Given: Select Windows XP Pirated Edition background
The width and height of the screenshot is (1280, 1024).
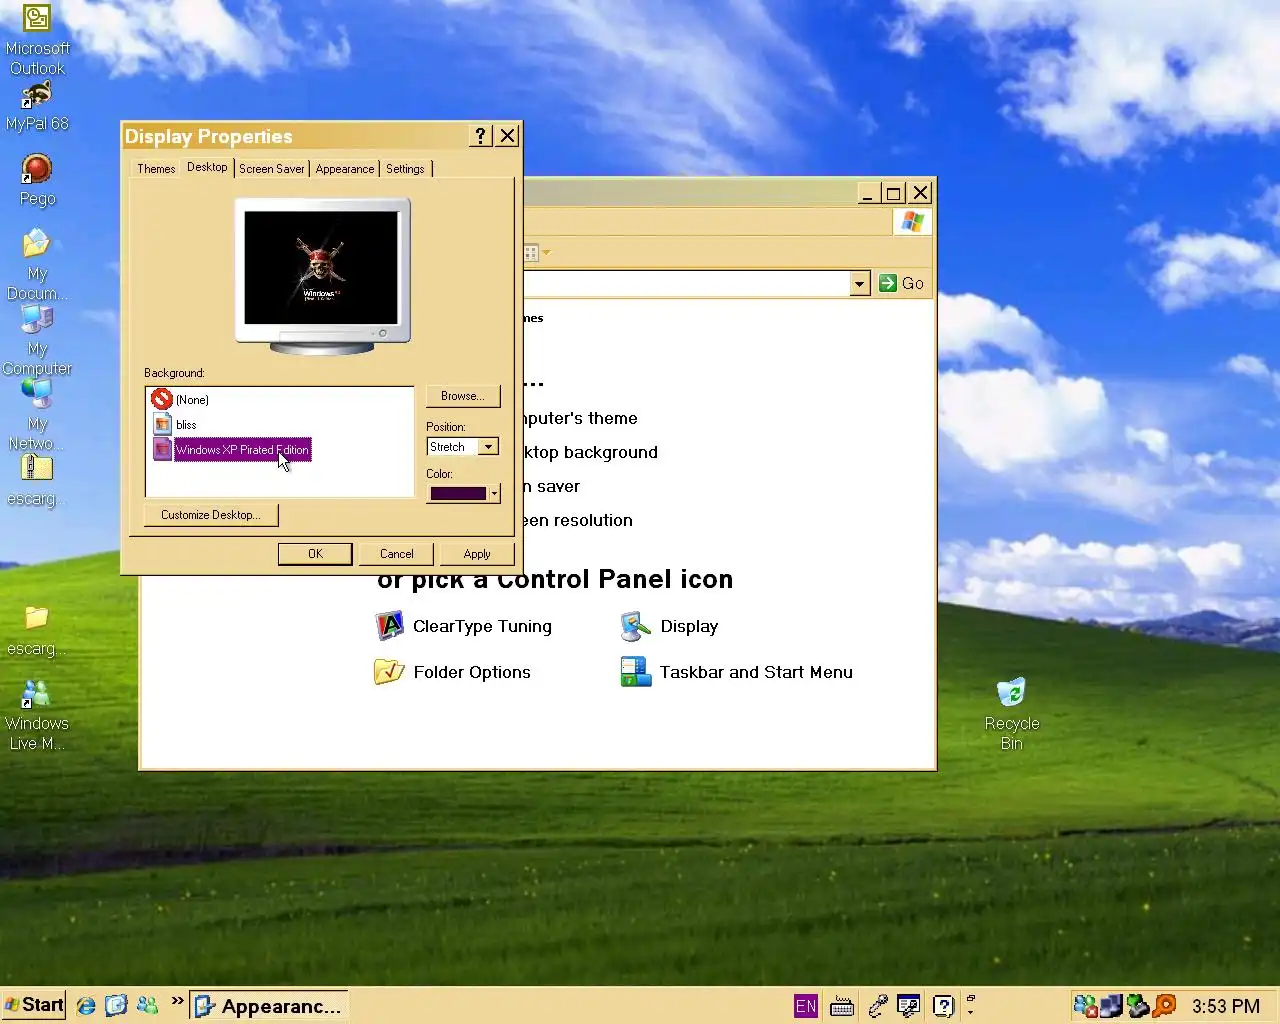Looking at the screenshot, I should point(232,450).
